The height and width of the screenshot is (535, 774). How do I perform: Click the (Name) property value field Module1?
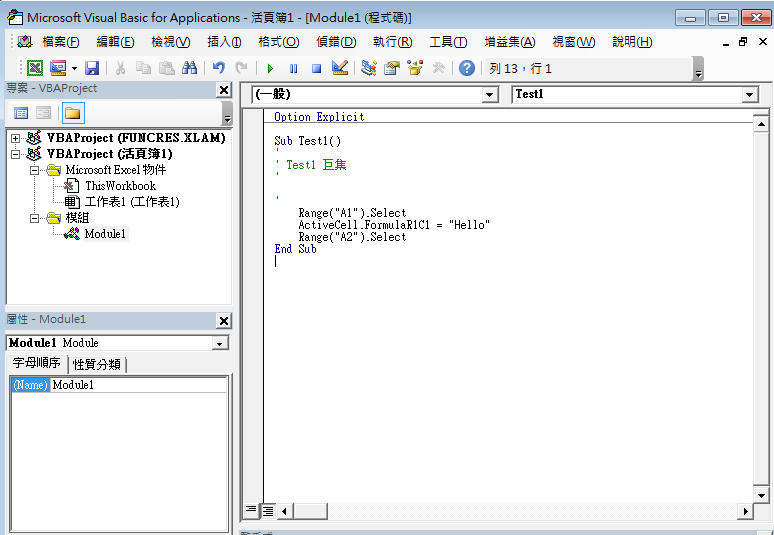tap(138, 385)
